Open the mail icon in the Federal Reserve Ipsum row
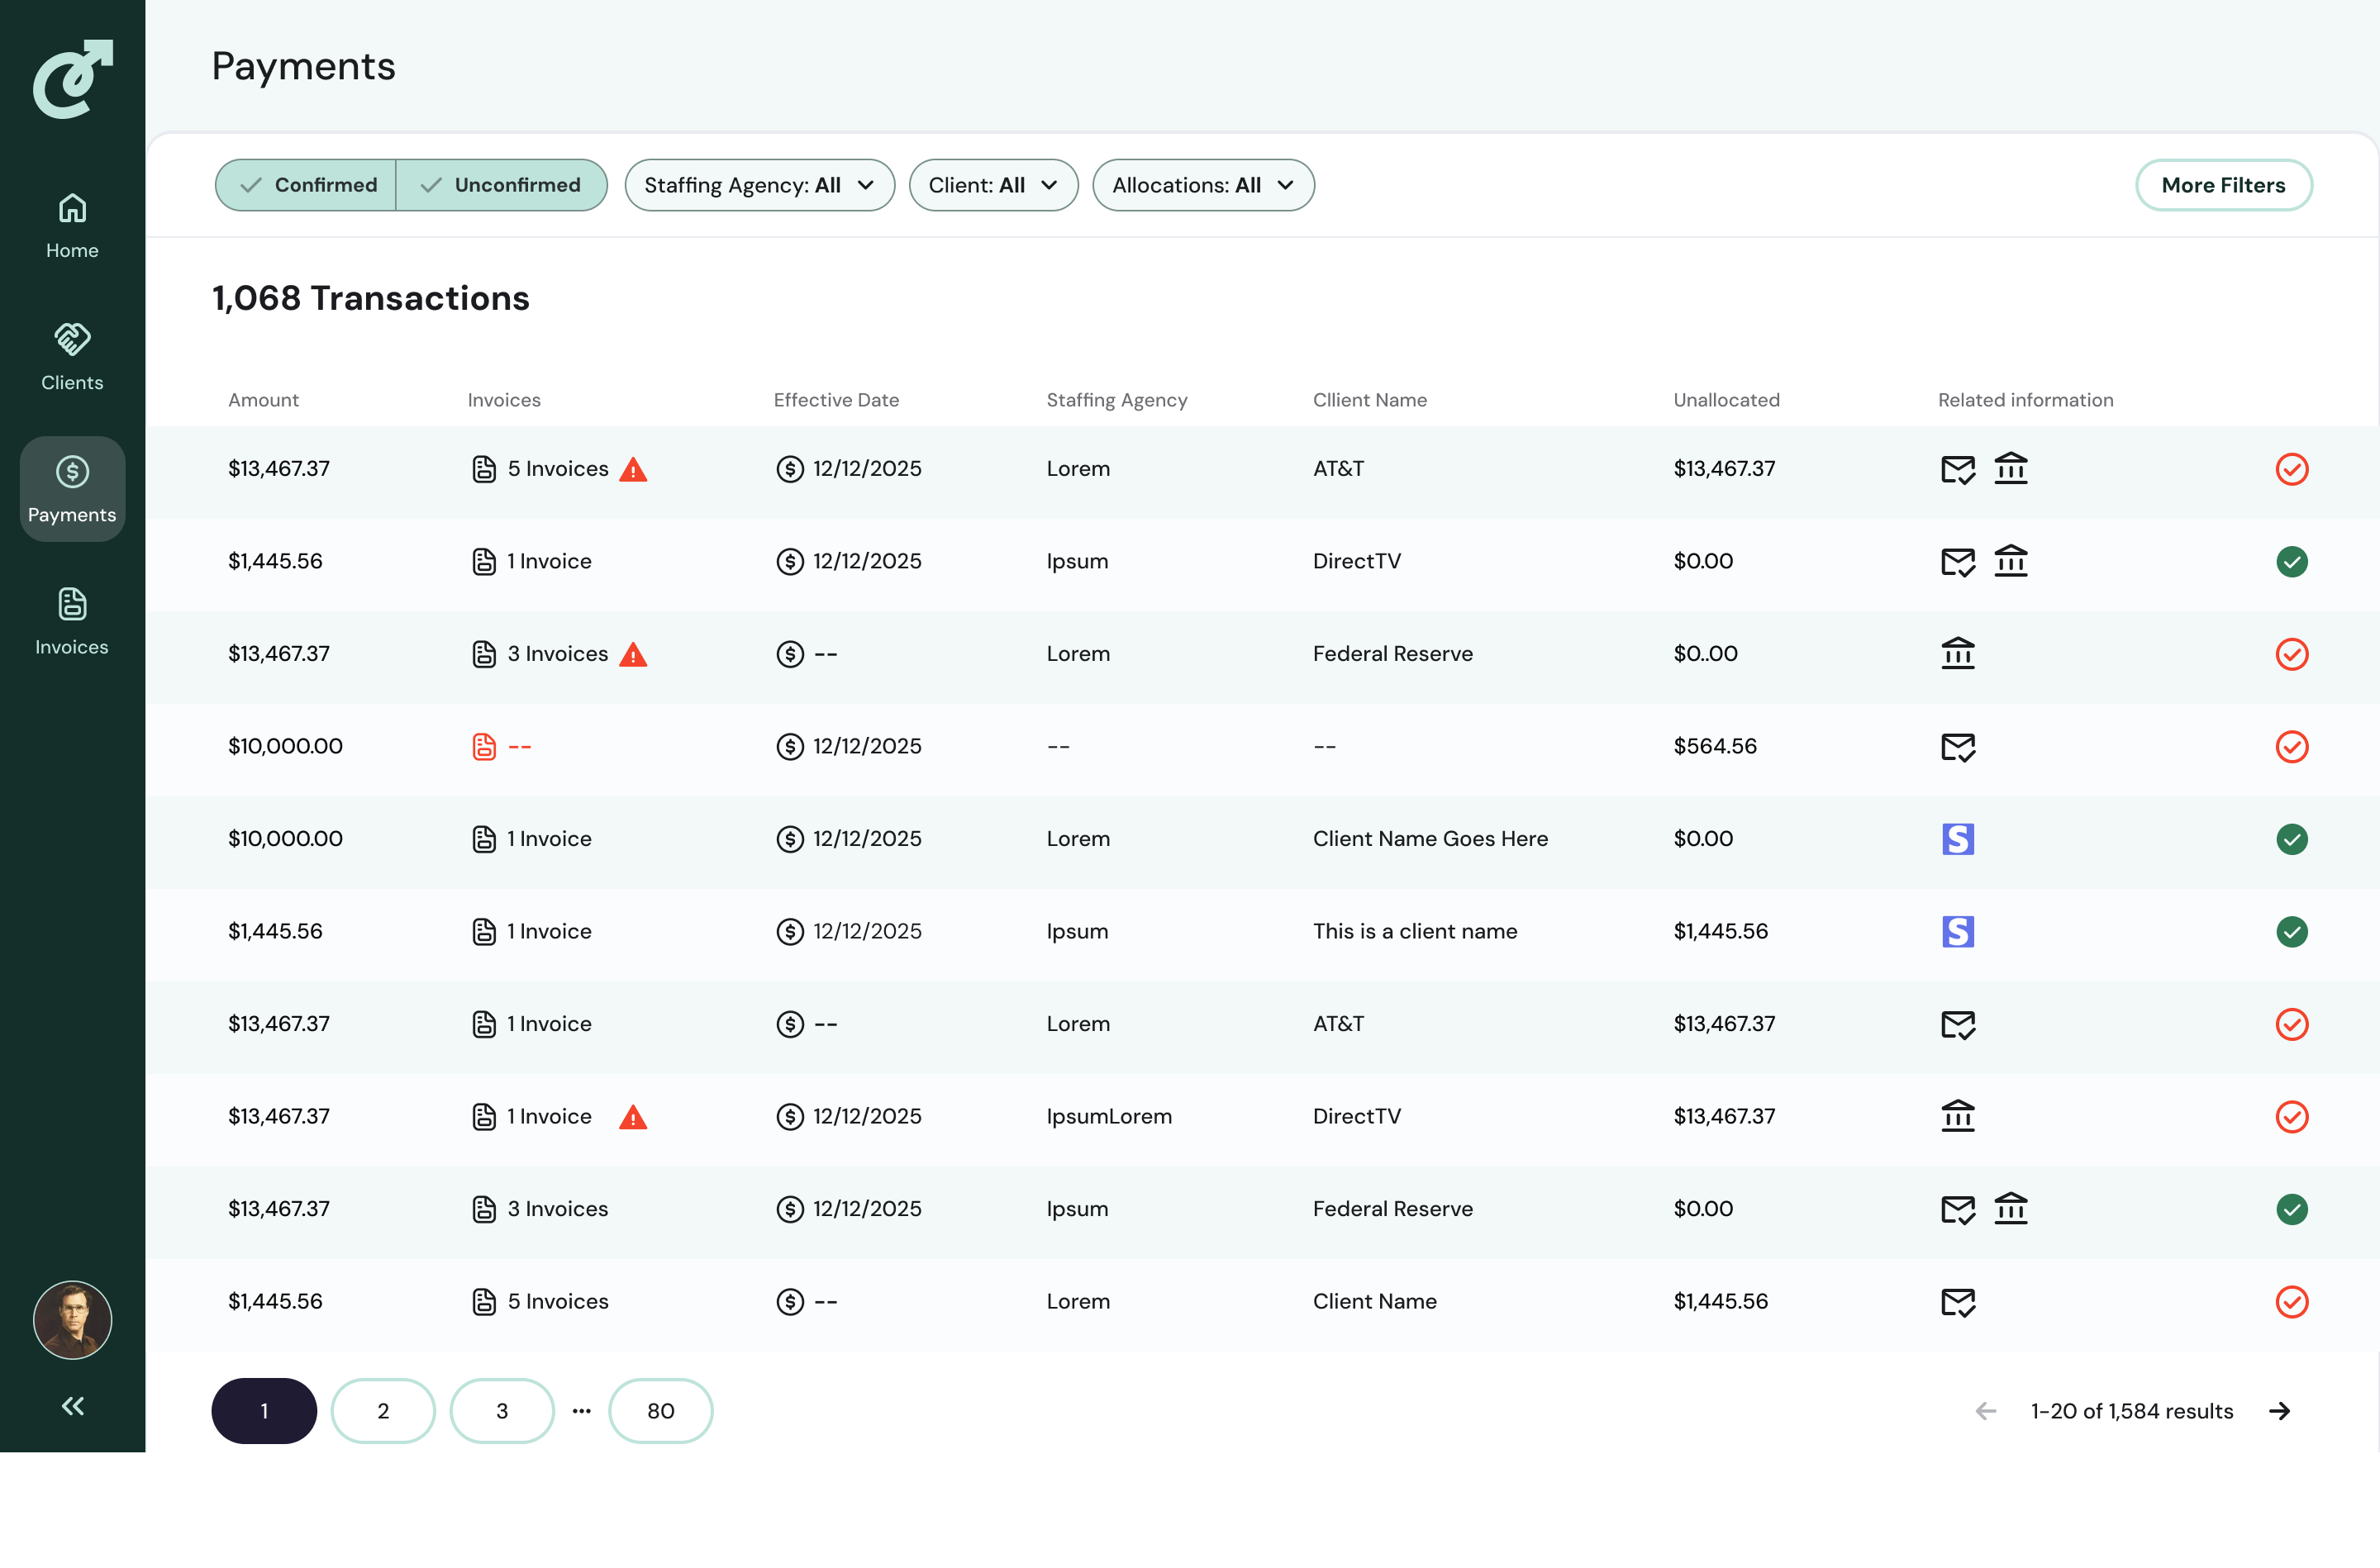 pos(1957,1210)
